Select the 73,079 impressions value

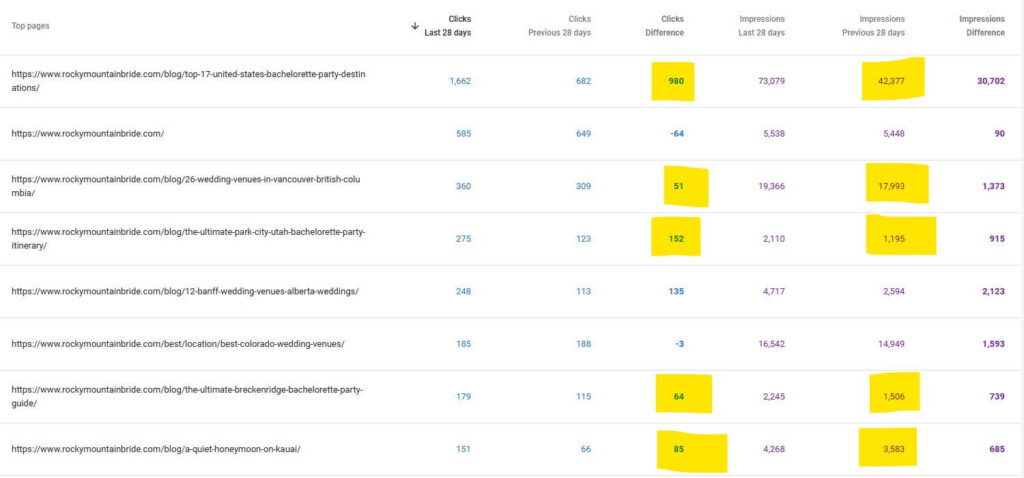pyautogui.click(x=771, y=82)
